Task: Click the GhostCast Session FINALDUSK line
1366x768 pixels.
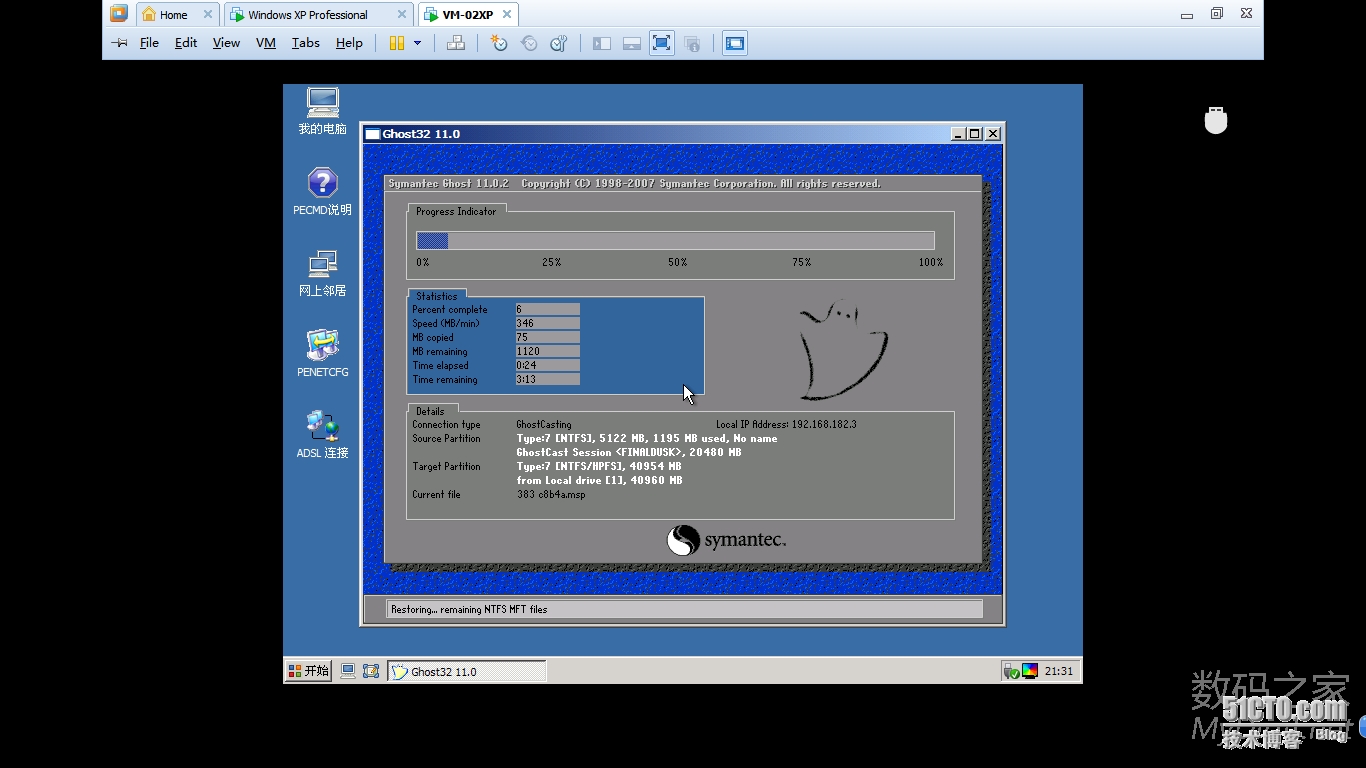Action: (629, 452)
